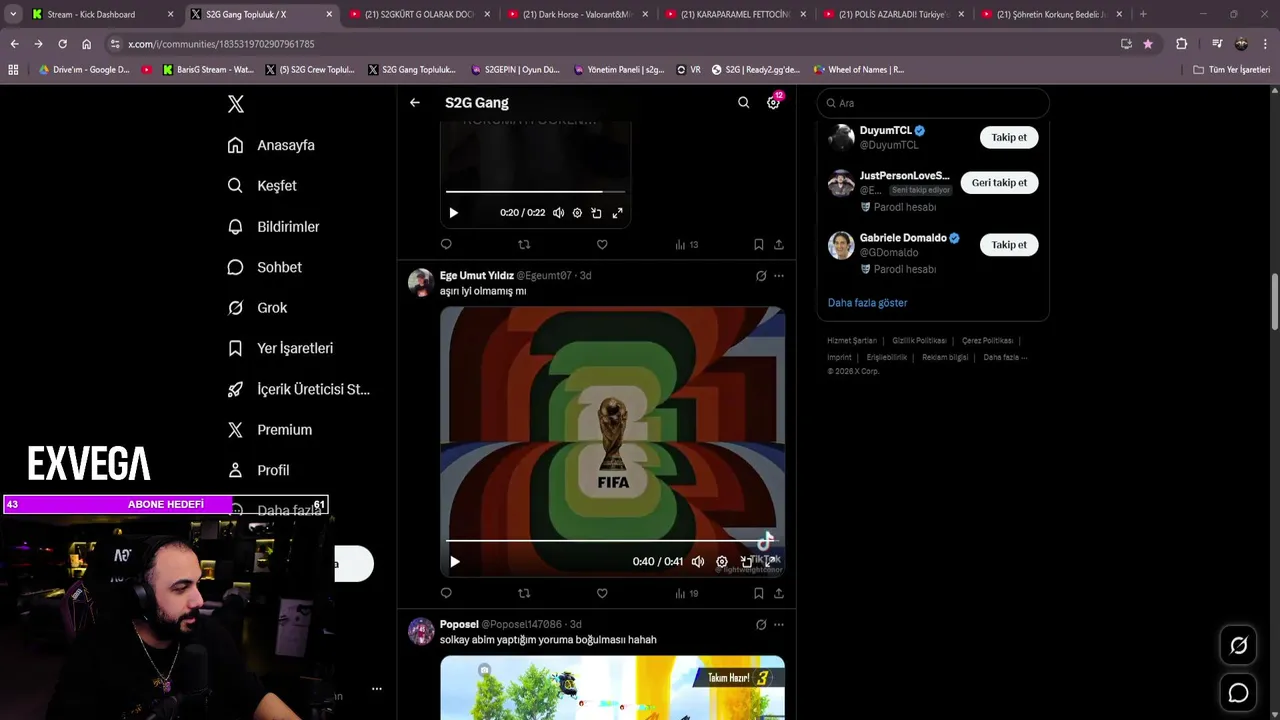Open Hizmet Şartları footer link
The width and height of the screenshot is (1280, 720).
tap(852, 341)
